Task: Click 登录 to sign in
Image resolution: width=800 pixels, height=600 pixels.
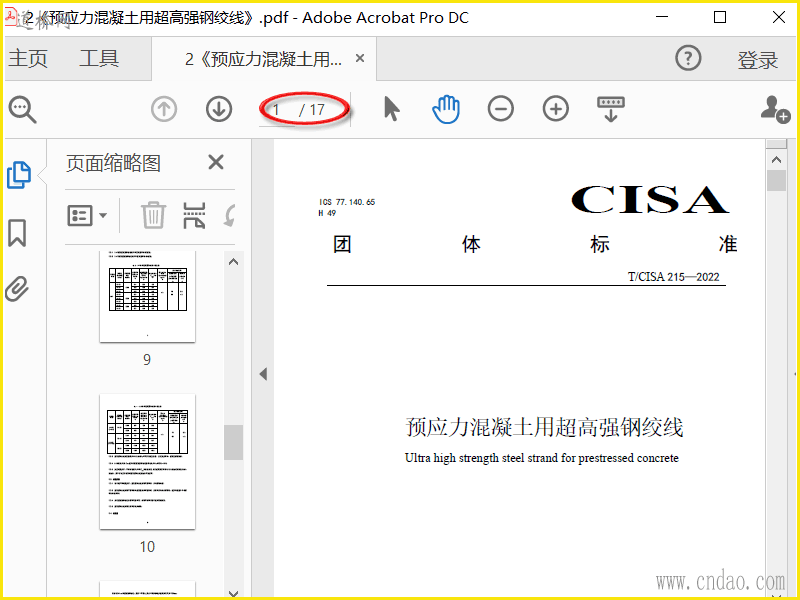Action: tap(757, 60)
